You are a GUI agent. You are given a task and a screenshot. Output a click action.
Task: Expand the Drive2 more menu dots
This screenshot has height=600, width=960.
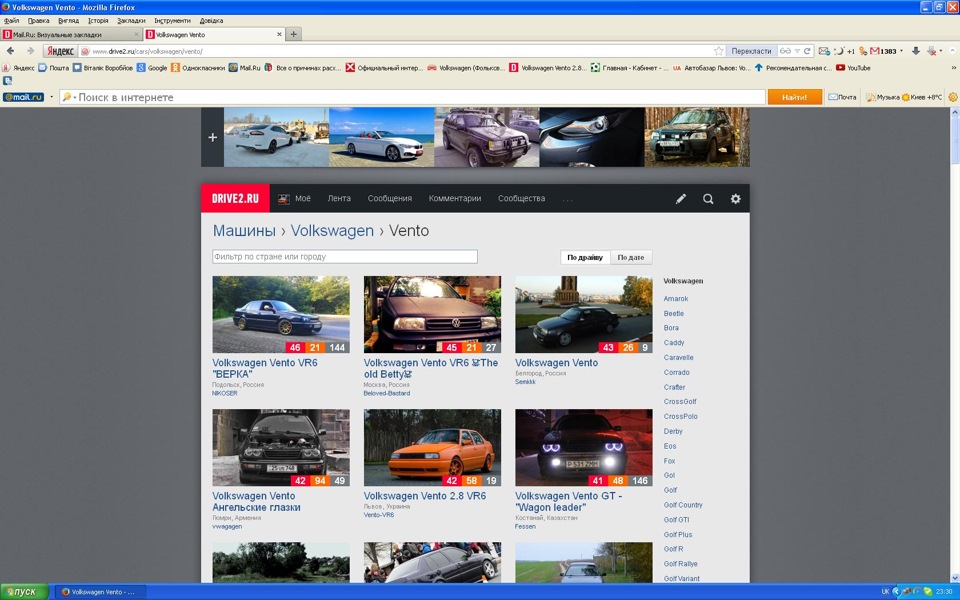tap(568, 199)
